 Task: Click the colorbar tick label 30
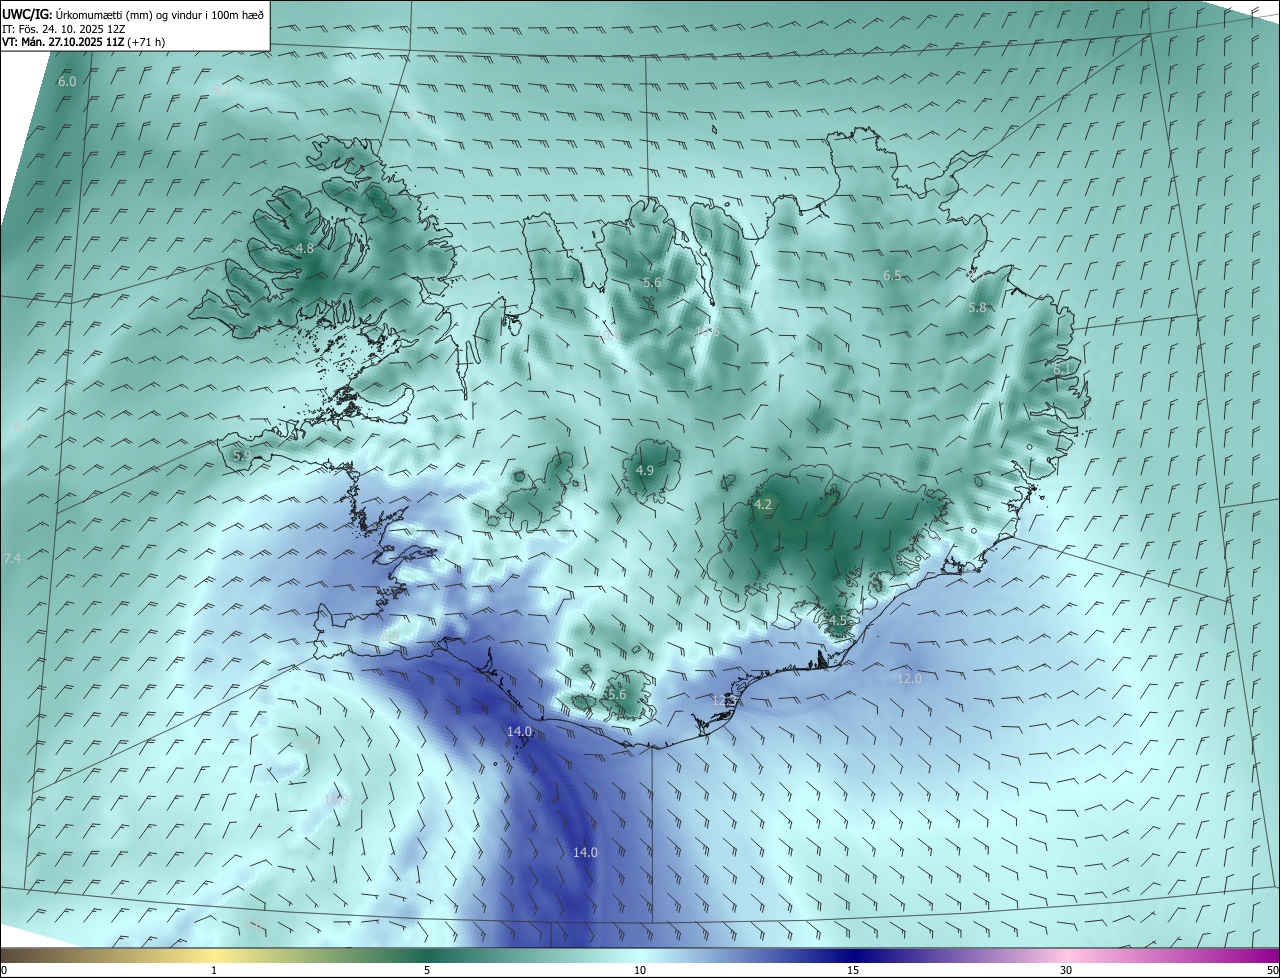[x=1066, y=970]
